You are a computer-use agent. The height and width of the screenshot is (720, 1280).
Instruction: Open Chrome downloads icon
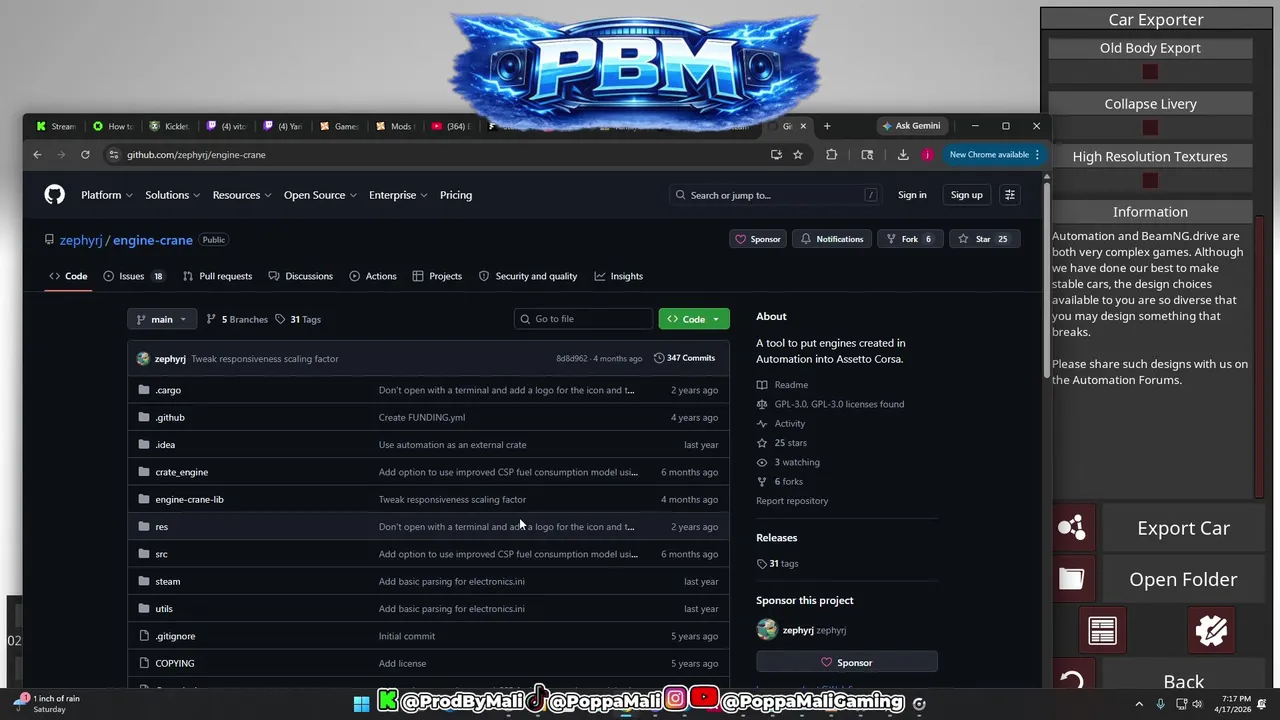coord(903,155)
